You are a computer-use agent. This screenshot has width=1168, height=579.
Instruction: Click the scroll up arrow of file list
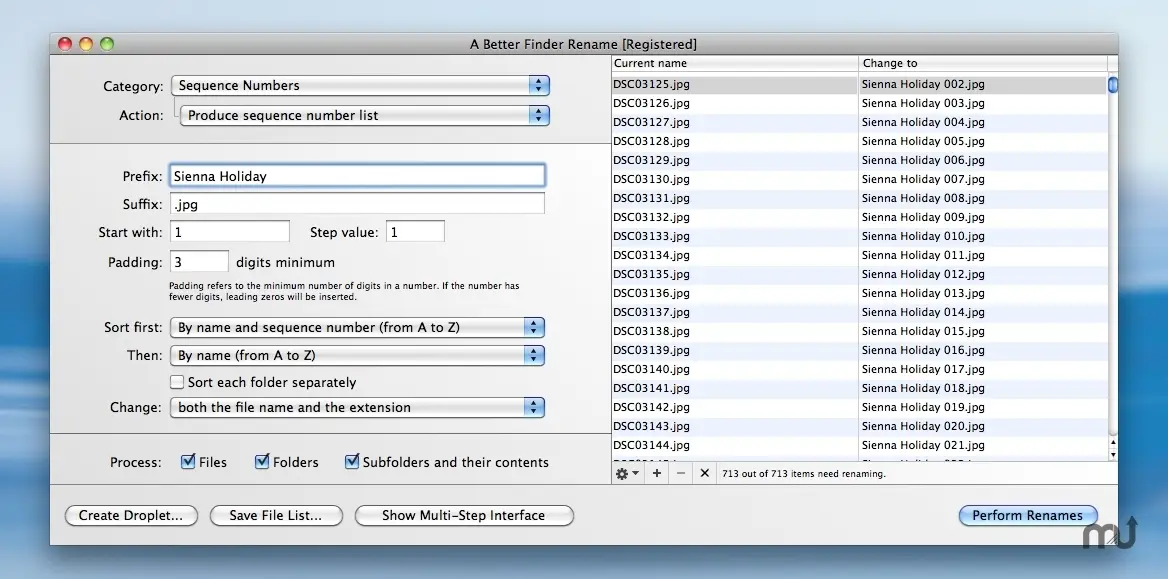pyautogui.click(x=1113, y=443)
